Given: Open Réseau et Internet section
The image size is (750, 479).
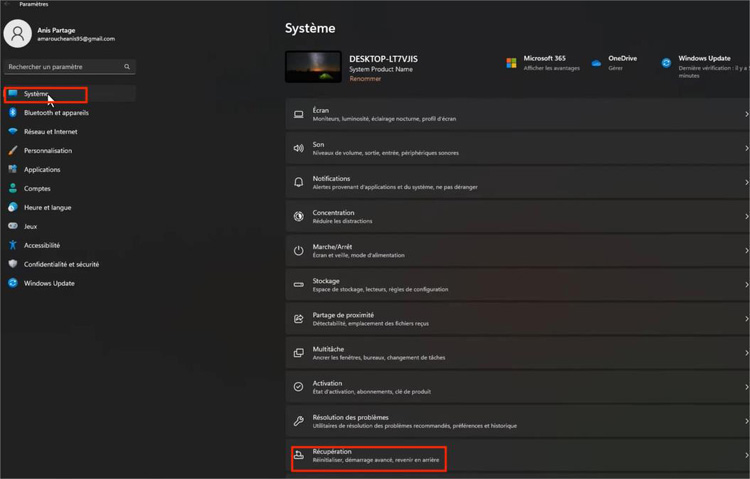Looking at the screenshot, I should [70, 132].
